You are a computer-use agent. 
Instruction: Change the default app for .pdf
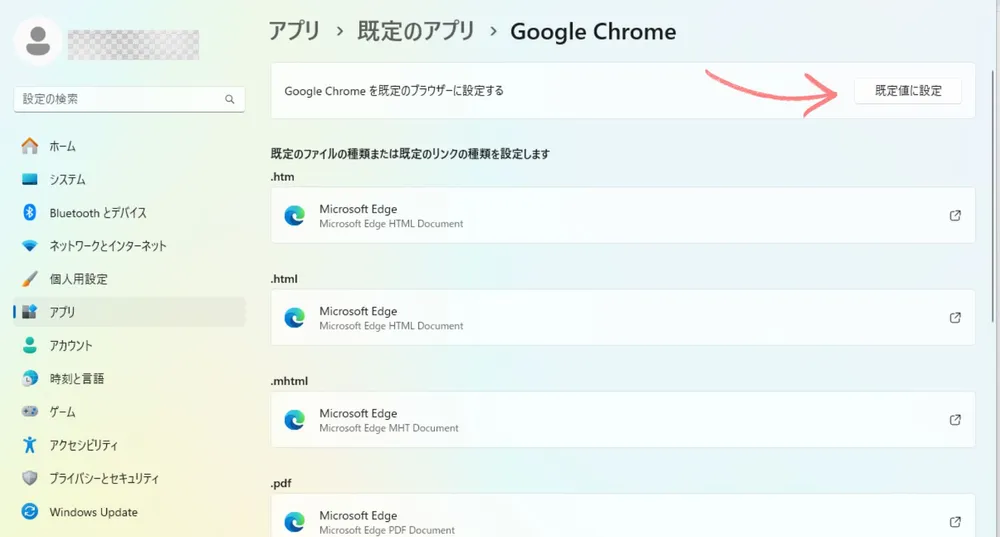click(x=622, y=517)
